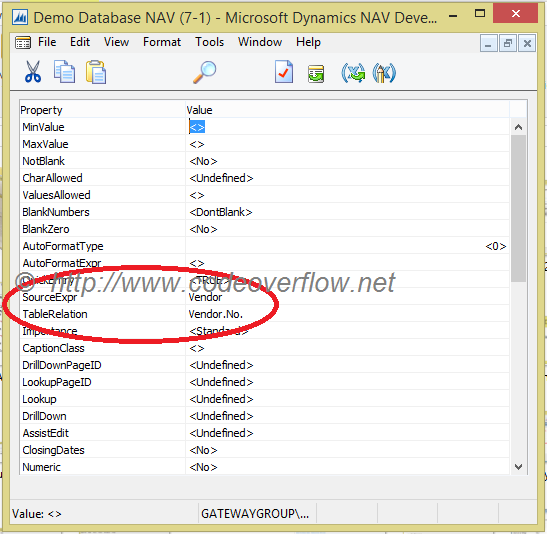
Task: Click the green X symbol toolbar icon
Action: [353, 73]
